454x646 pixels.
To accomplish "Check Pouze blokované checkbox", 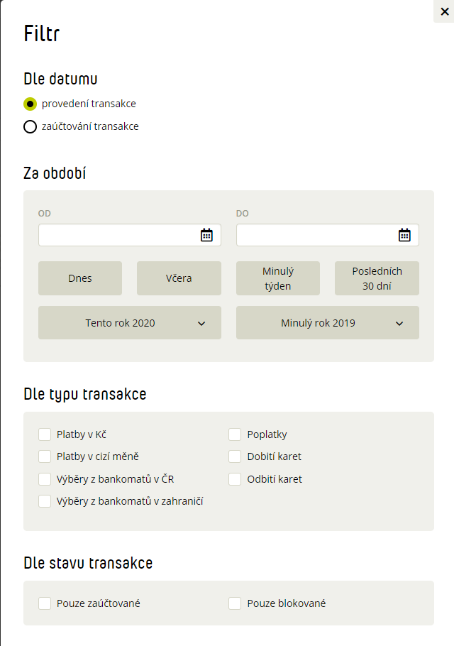I will click(234, 604).
